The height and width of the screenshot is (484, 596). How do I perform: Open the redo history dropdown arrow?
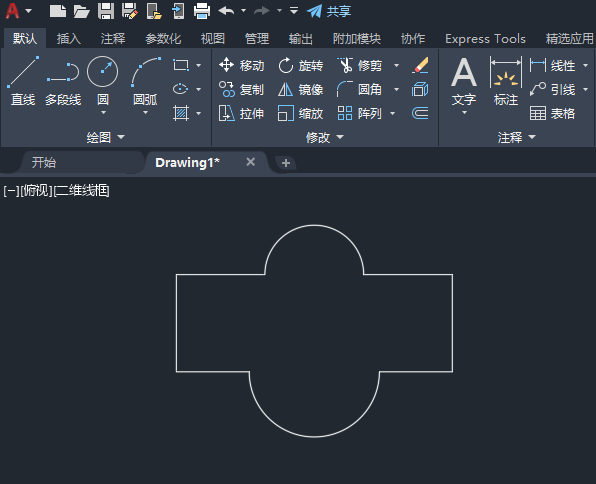279,11
